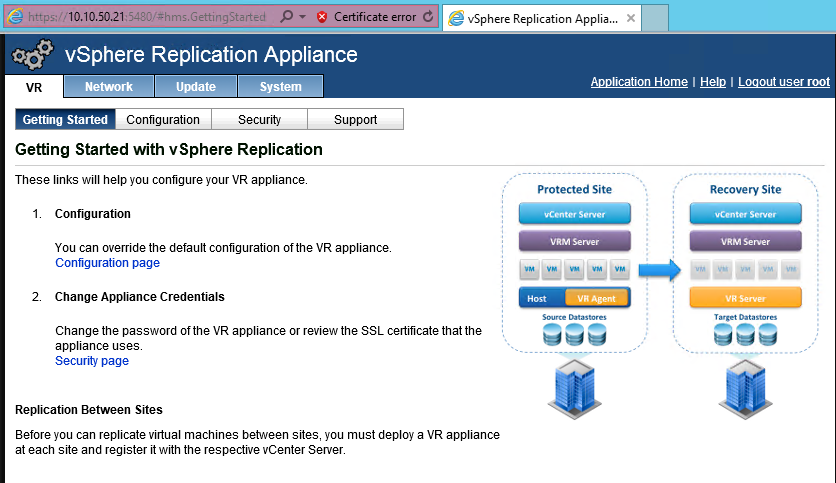The height and width of the screenshot is (483, 836).
Task: Click the Protected Site building icon
Action: 574,388
